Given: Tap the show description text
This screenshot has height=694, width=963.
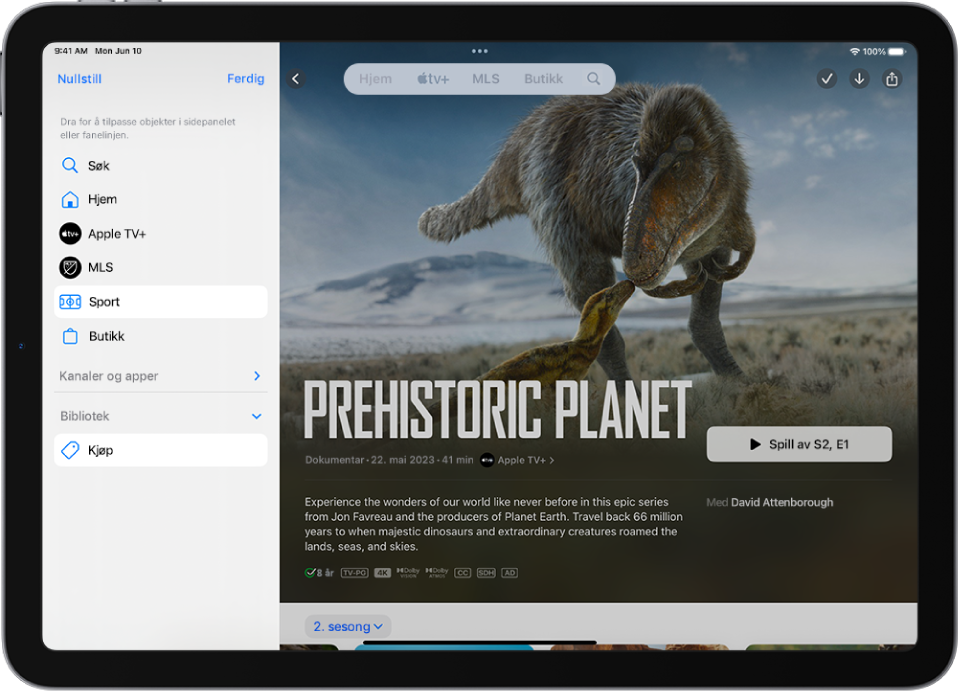Looking at the screenshot, I should click(493, 524).
